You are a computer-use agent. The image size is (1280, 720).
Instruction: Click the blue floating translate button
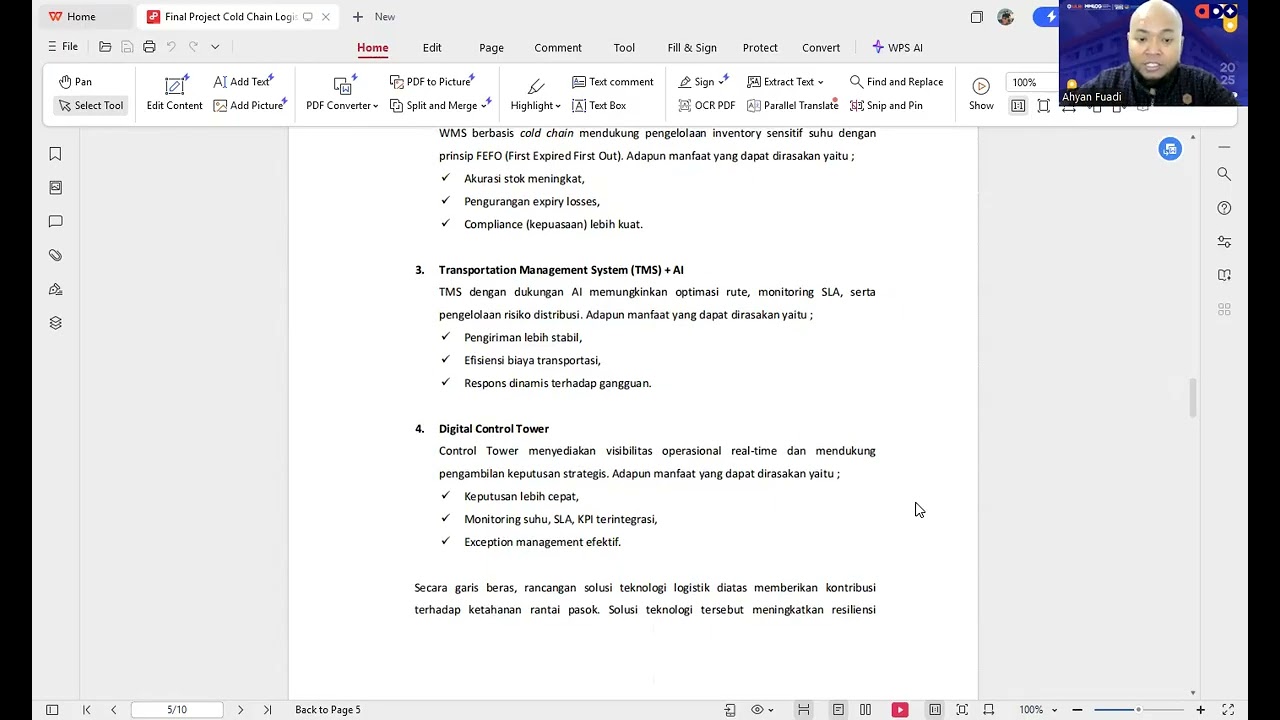[1170, 149]
